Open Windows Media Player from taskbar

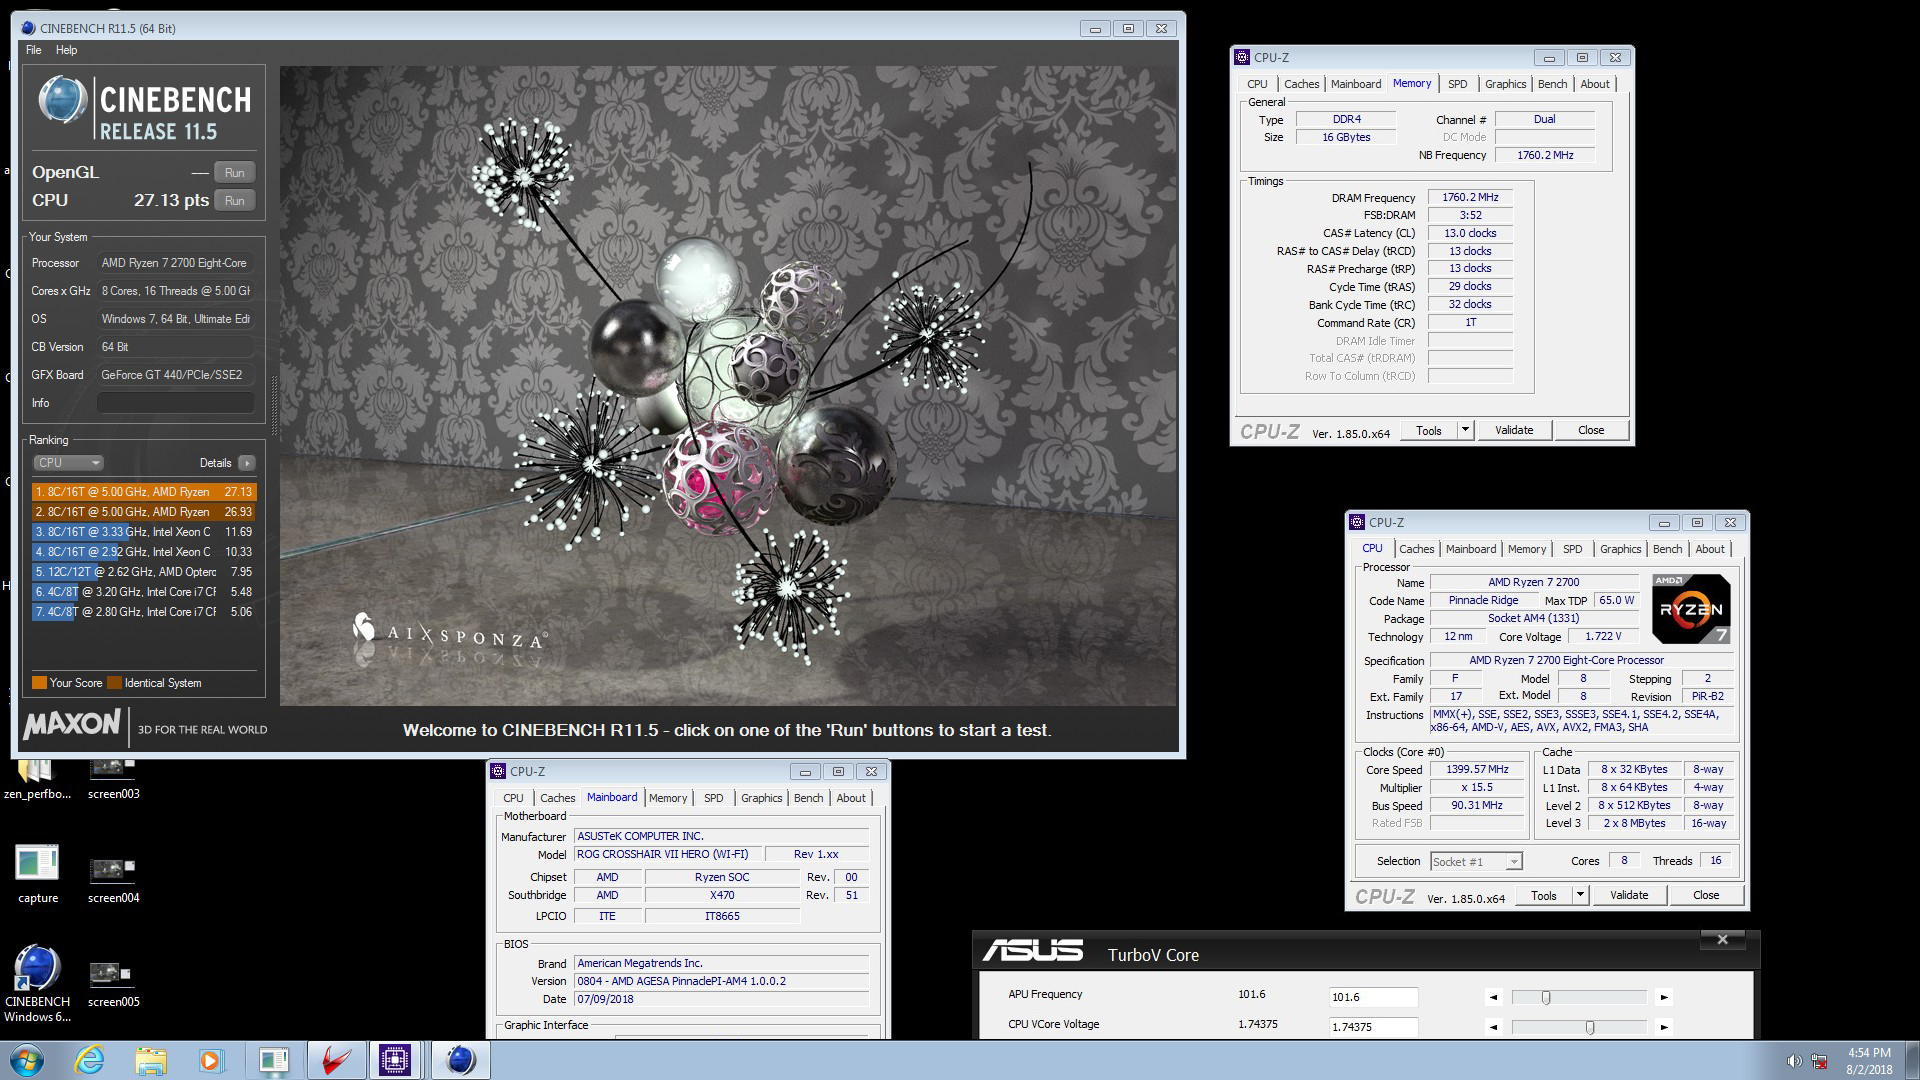pos(210,1060)
